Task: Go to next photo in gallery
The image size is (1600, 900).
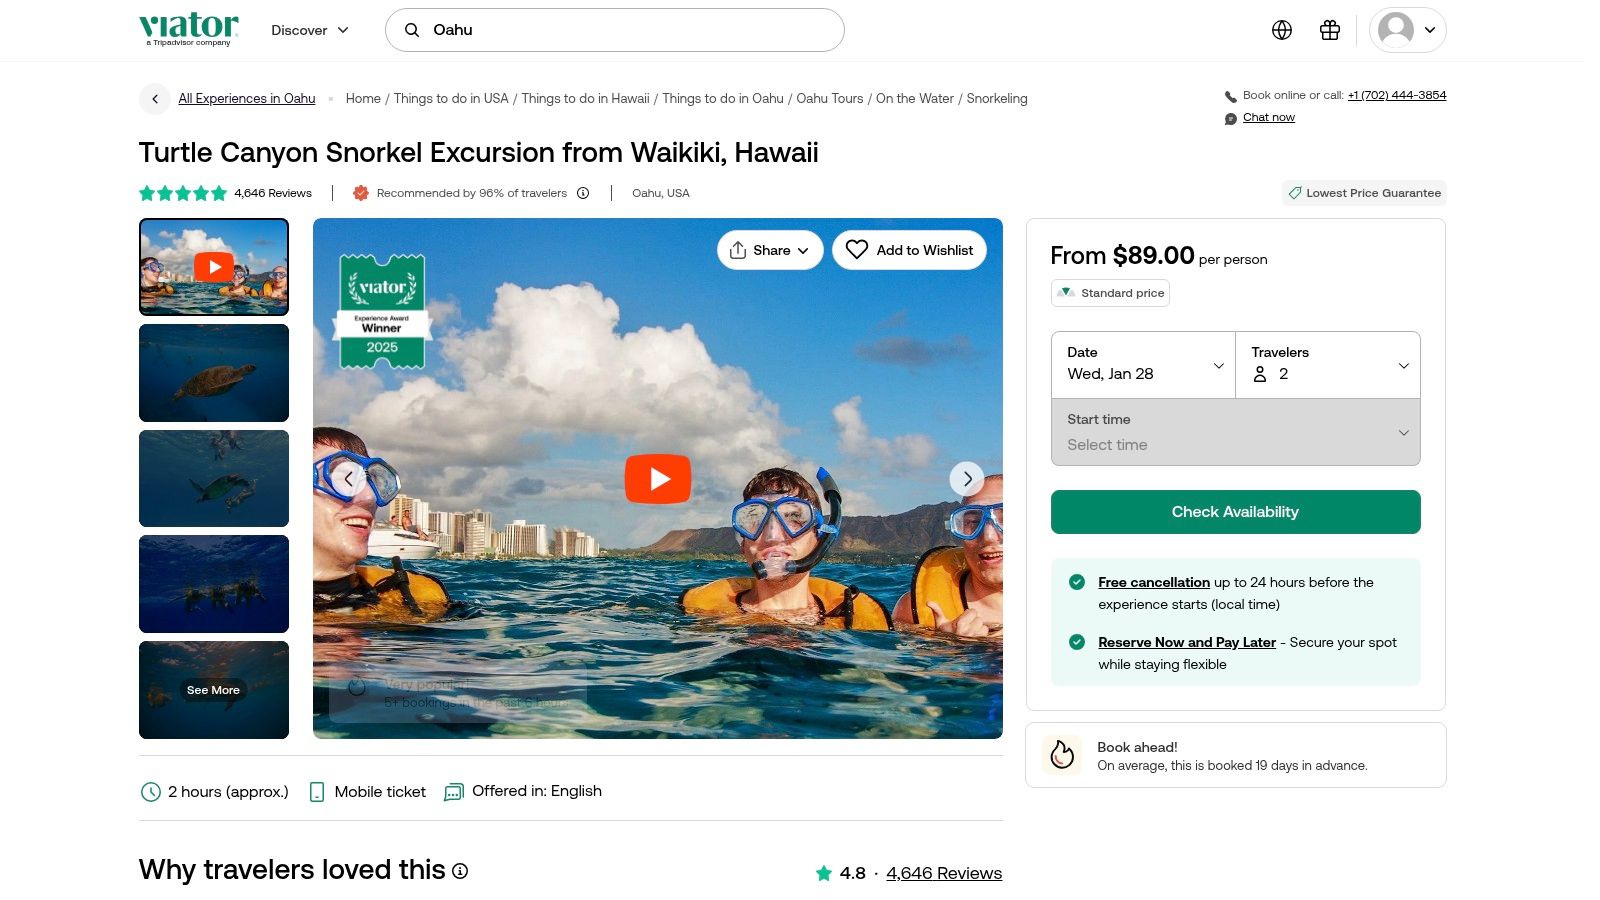Action: (967, 479)
